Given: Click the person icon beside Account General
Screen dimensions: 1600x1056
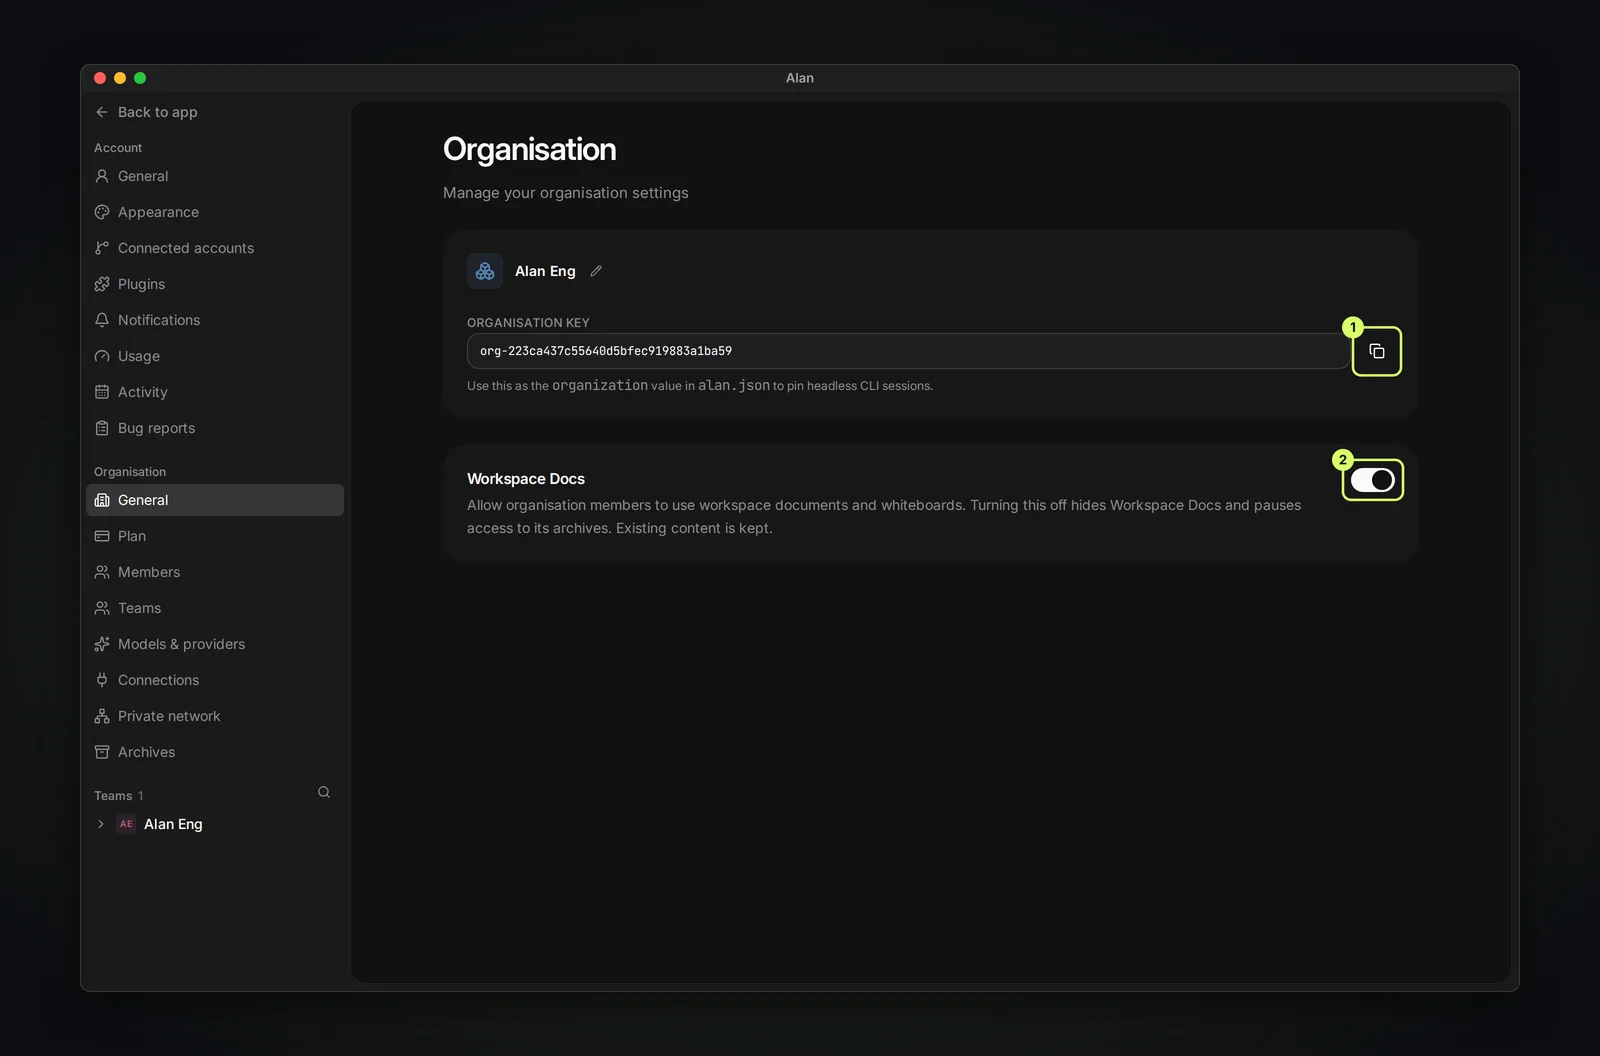Looking at the screenshot, I should [x=102, y=176].
